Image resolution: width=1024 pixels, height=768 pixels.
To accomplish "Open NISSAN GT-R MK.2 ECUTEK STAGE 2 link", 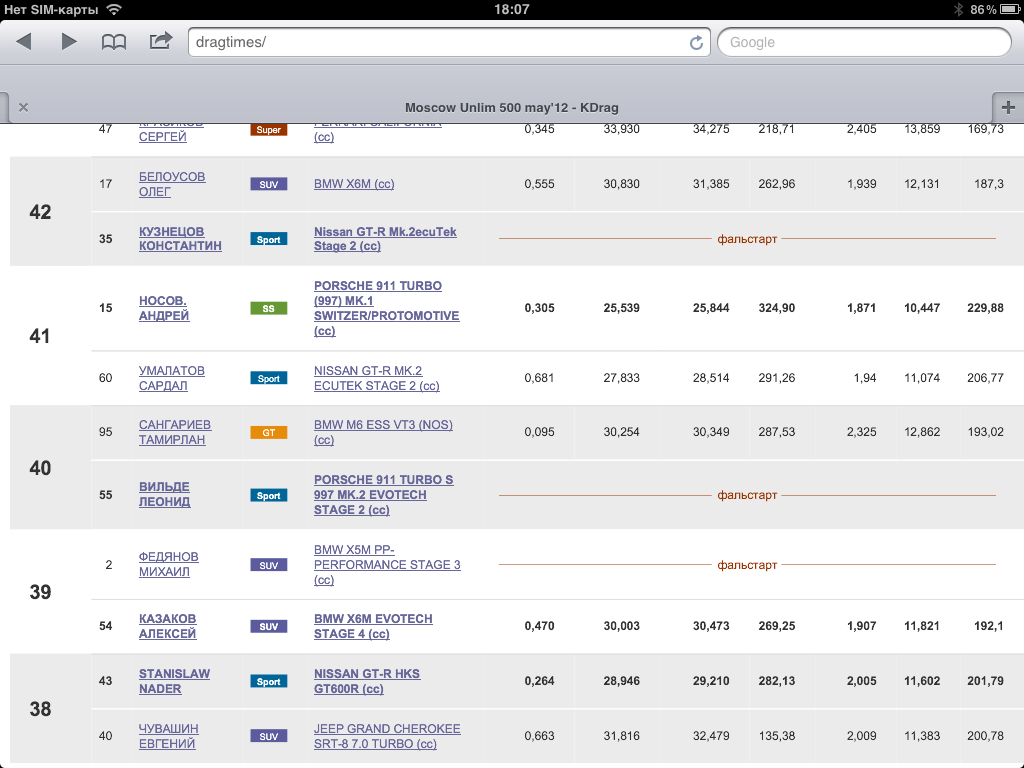I will coord(377,377).
